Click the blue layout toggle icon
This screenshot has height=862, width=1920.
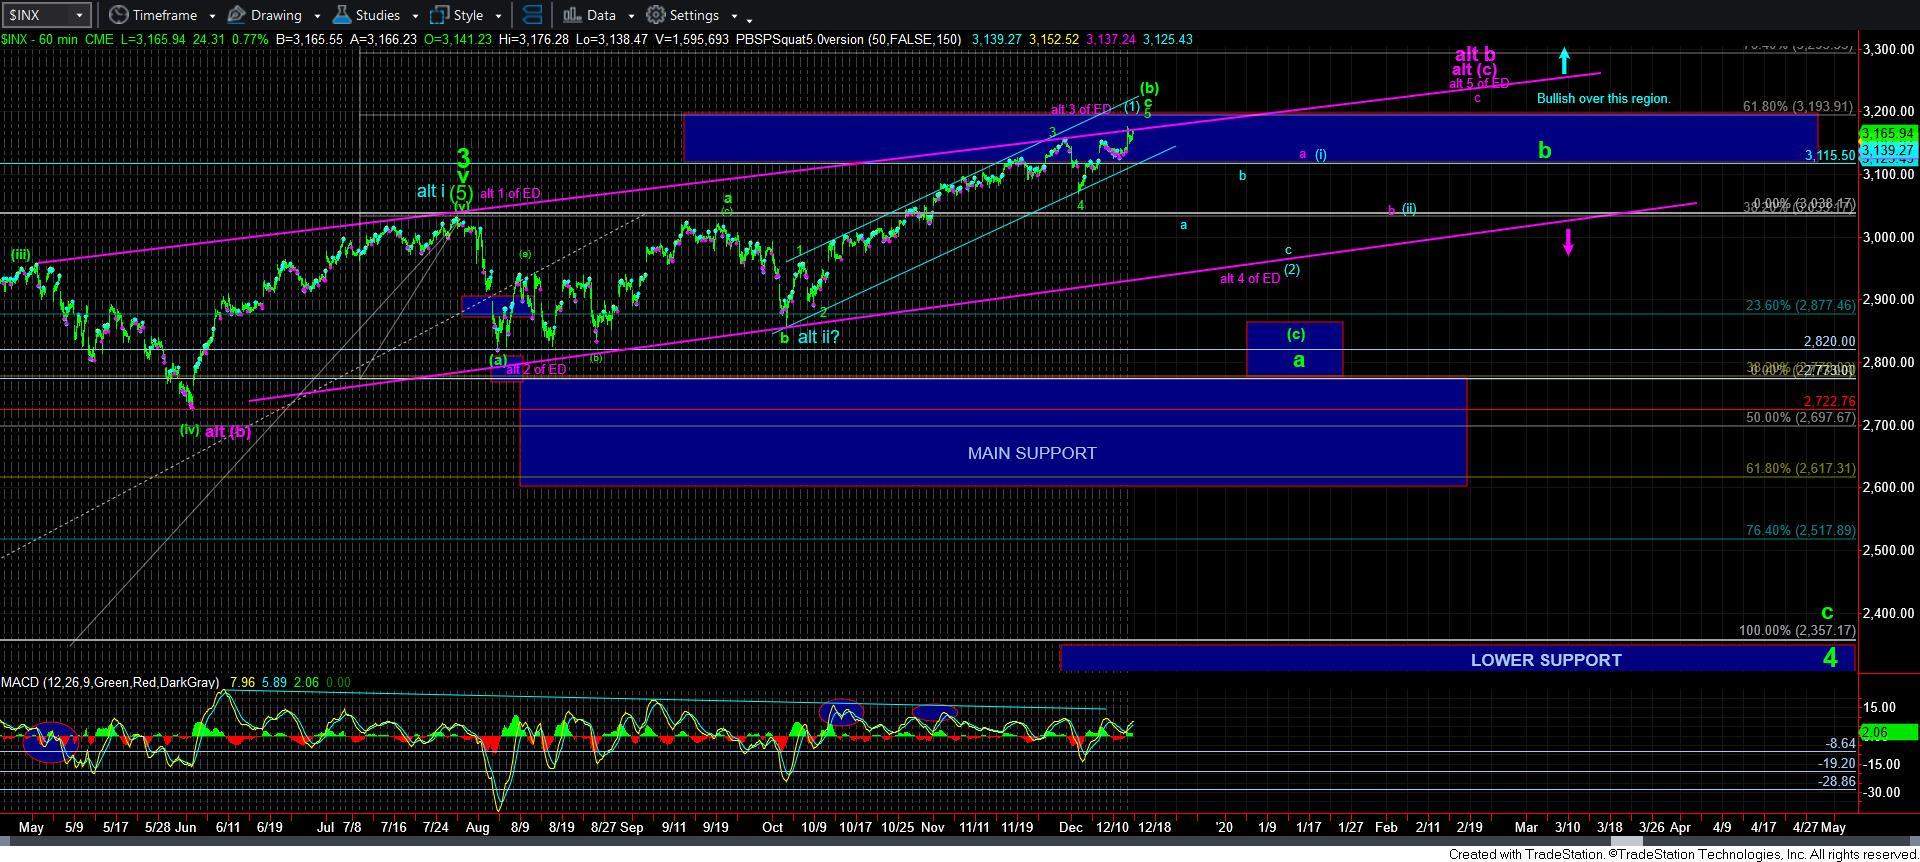pyautogui.click(x=533, y=15)
